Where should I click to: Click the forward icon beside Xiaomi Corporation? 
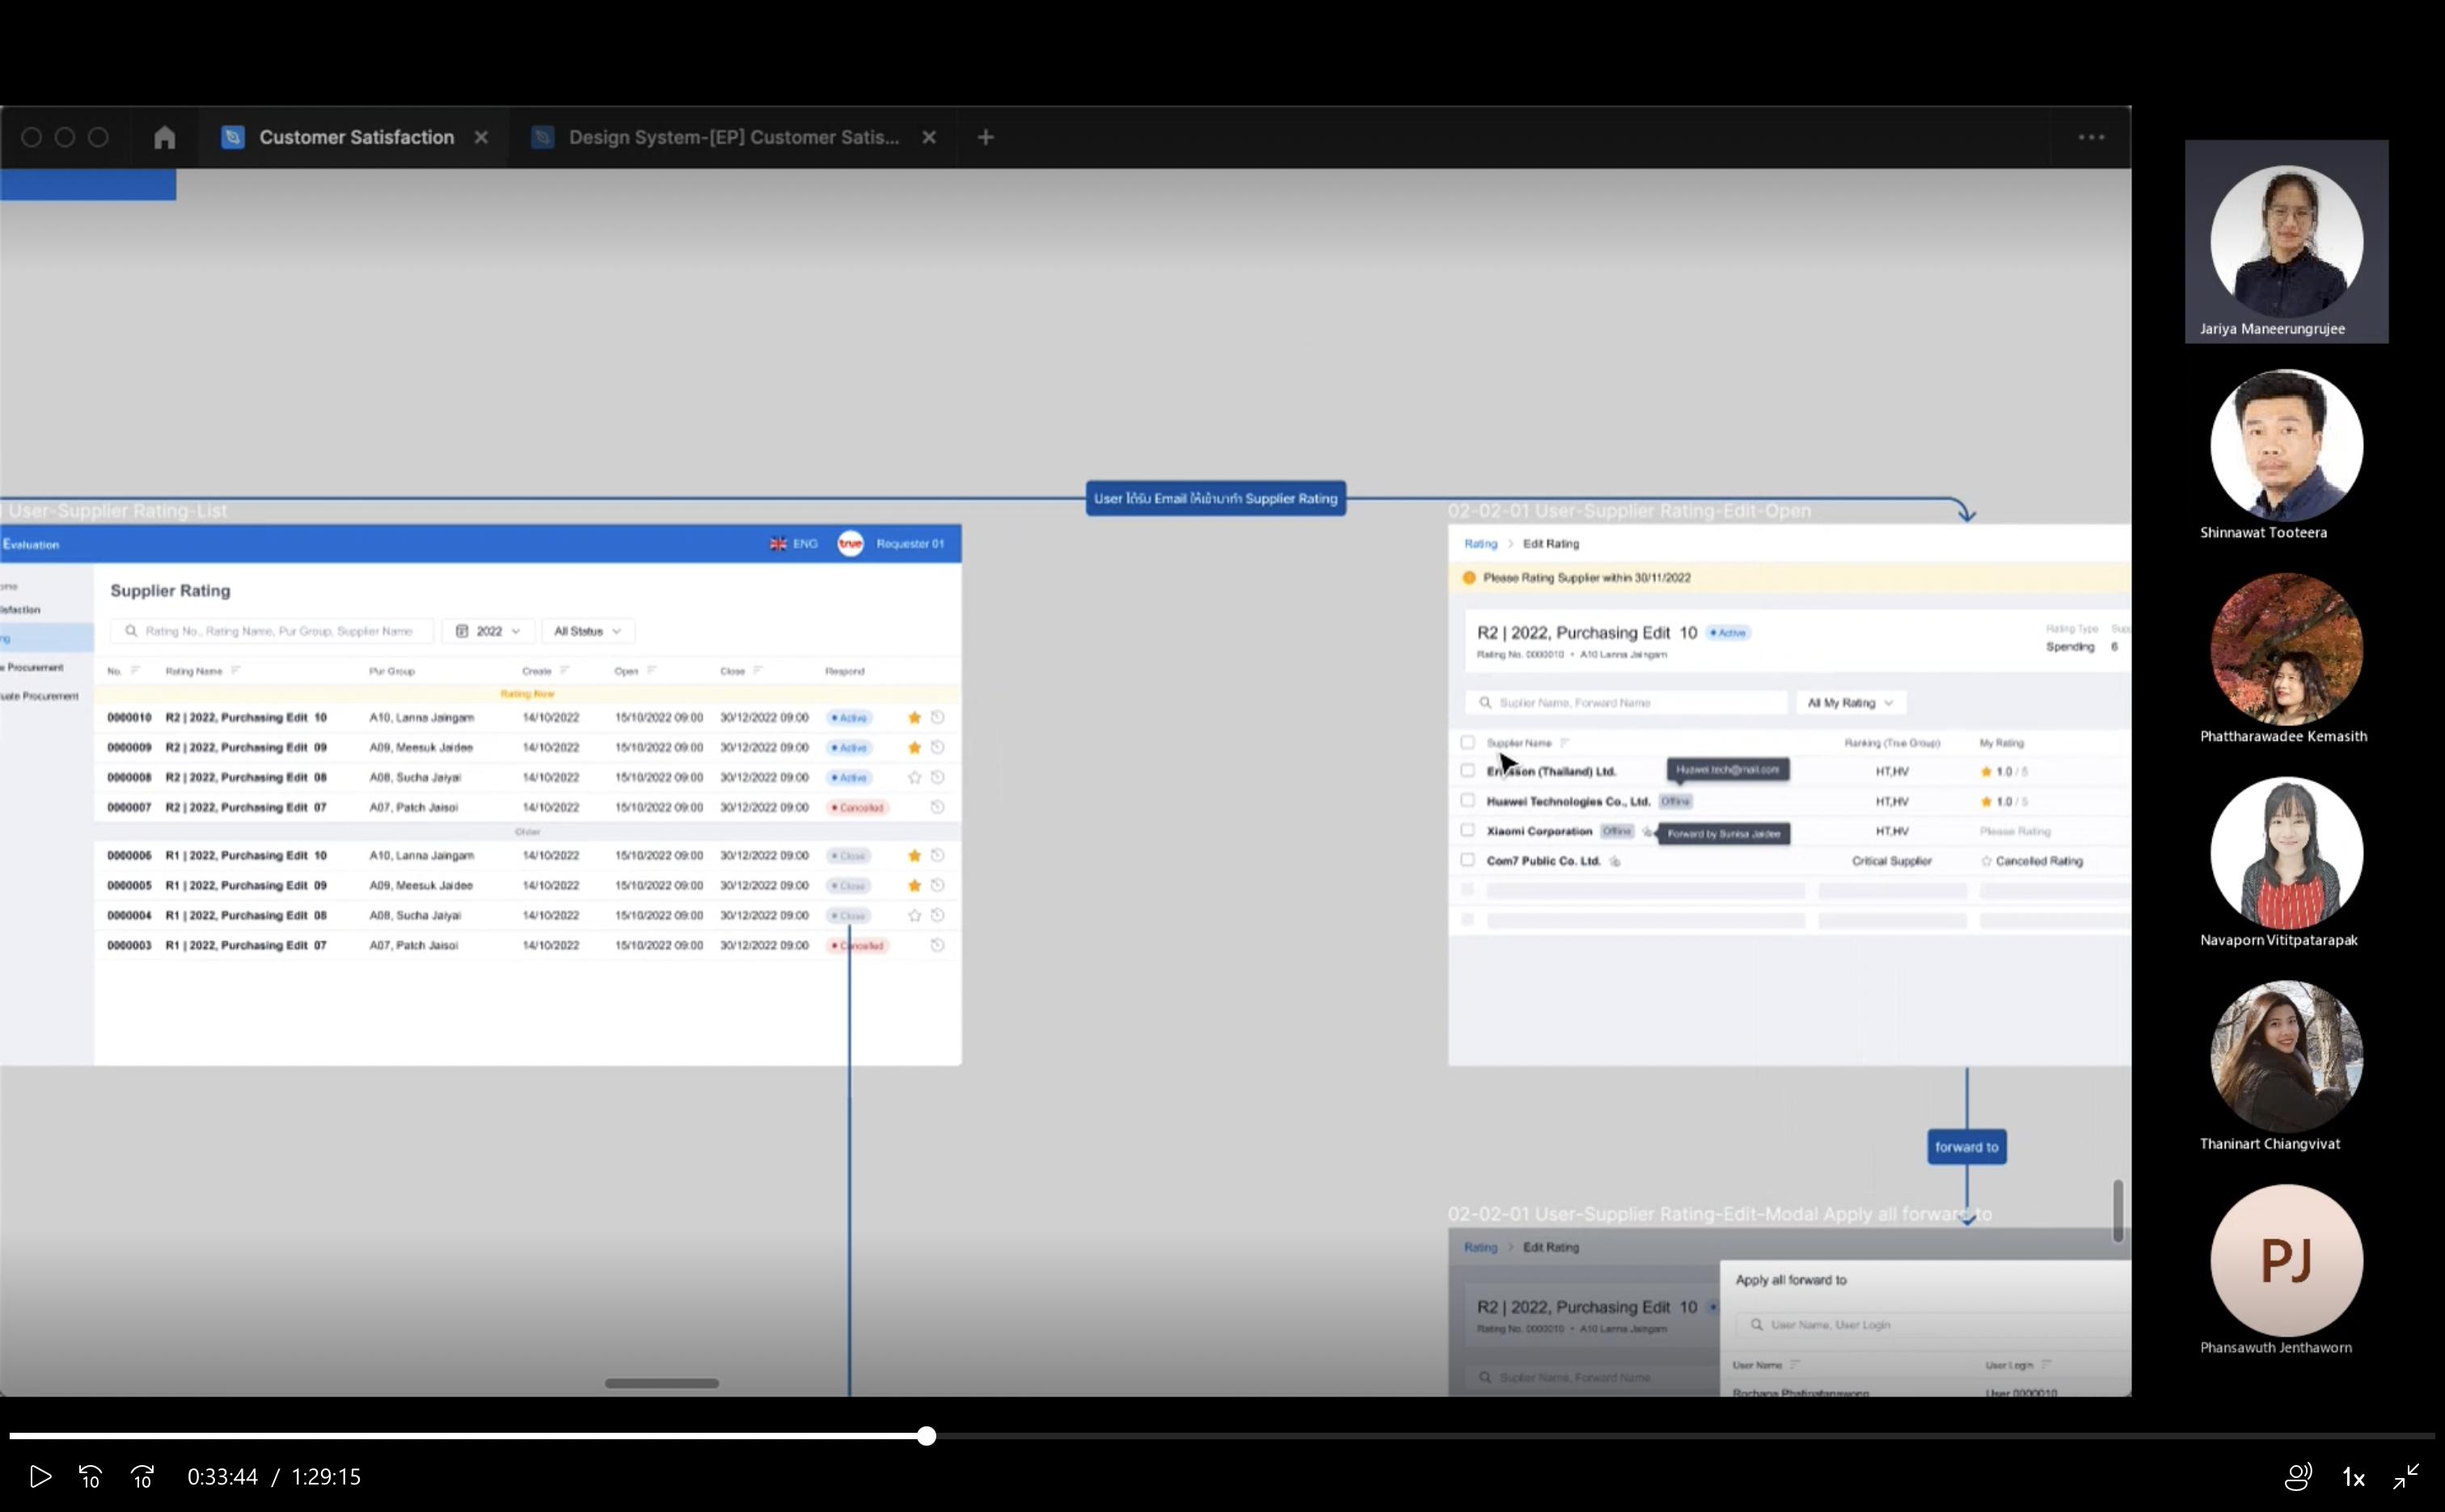tap(1646, 832)
